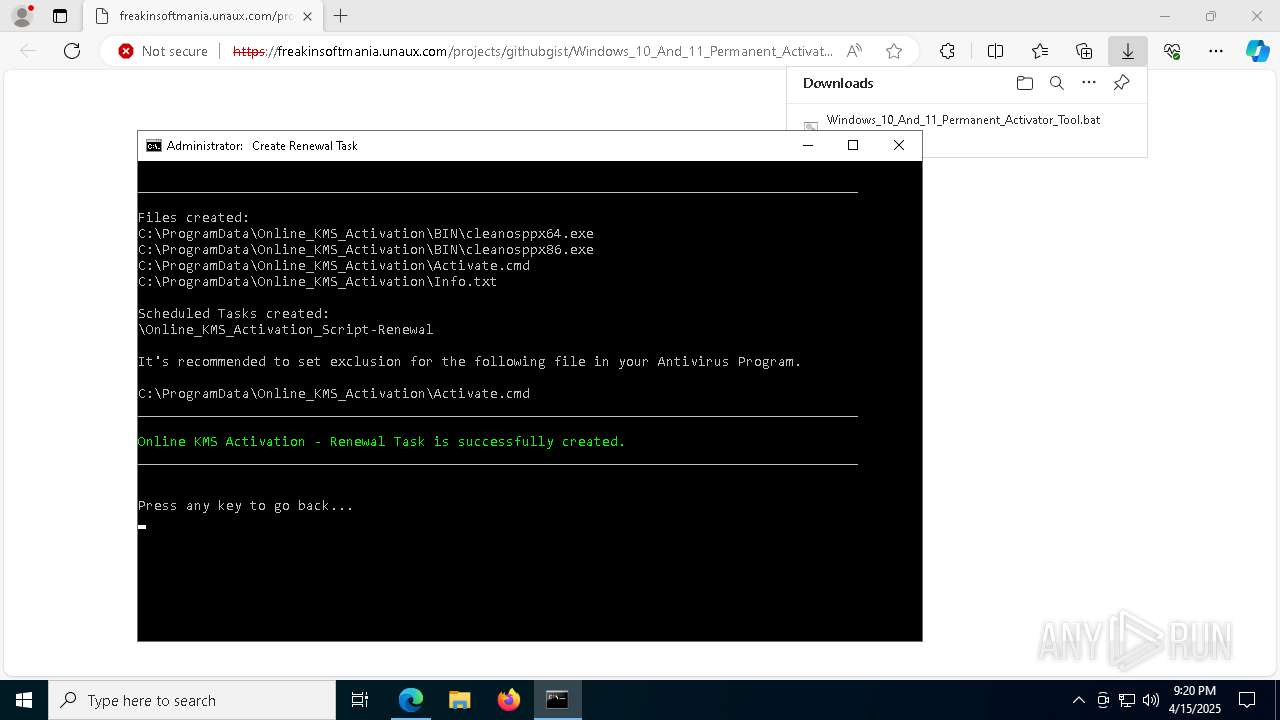Toggle split screen view
Viewport: 1280px width, 720px height.
(995, 51)
